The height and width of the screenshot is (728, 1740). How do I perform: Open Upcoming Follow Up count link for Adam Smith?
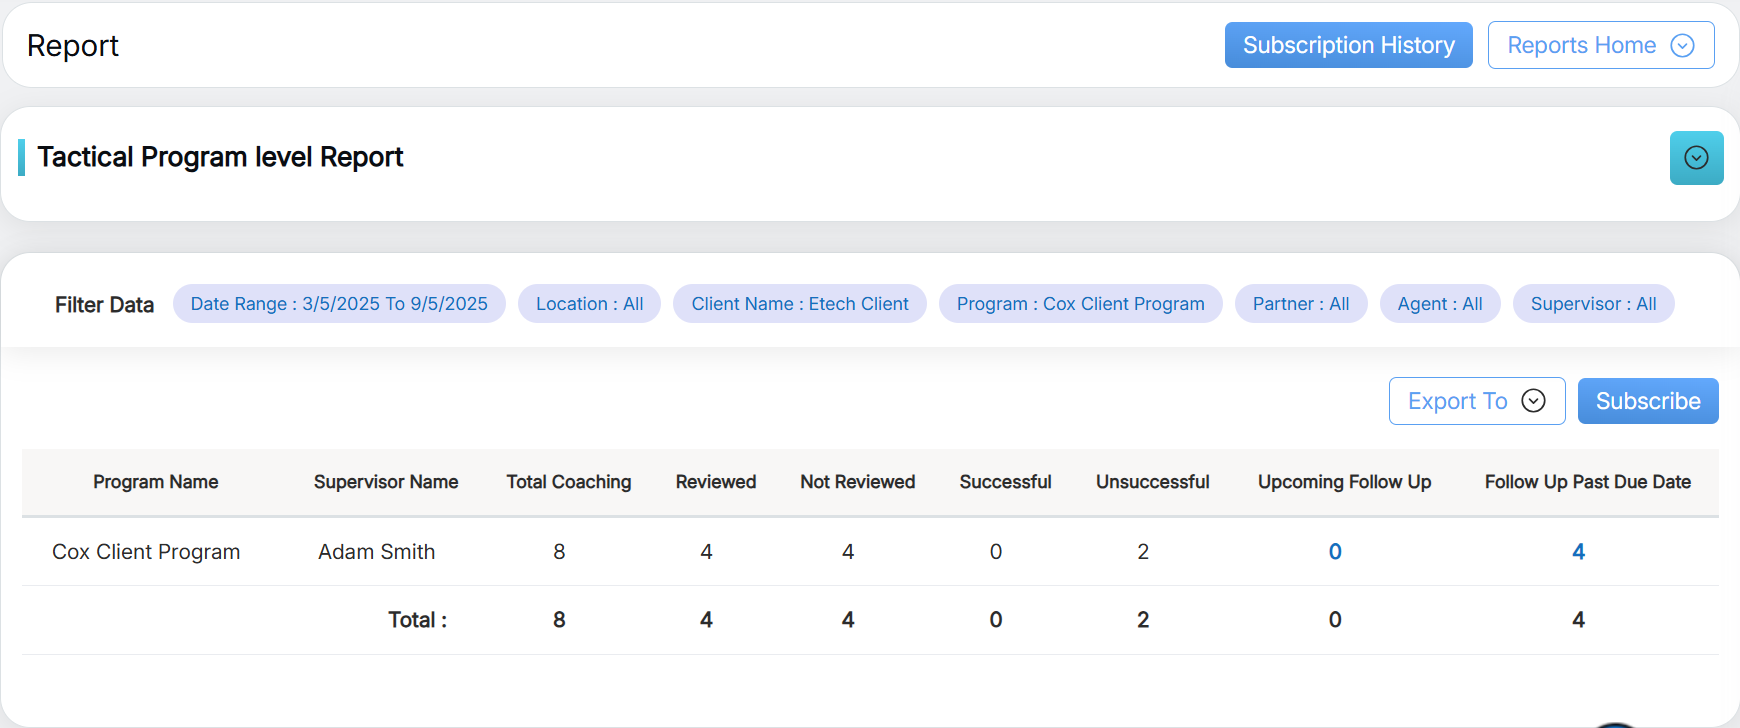pyautogui.click(x=1334, y=552)
